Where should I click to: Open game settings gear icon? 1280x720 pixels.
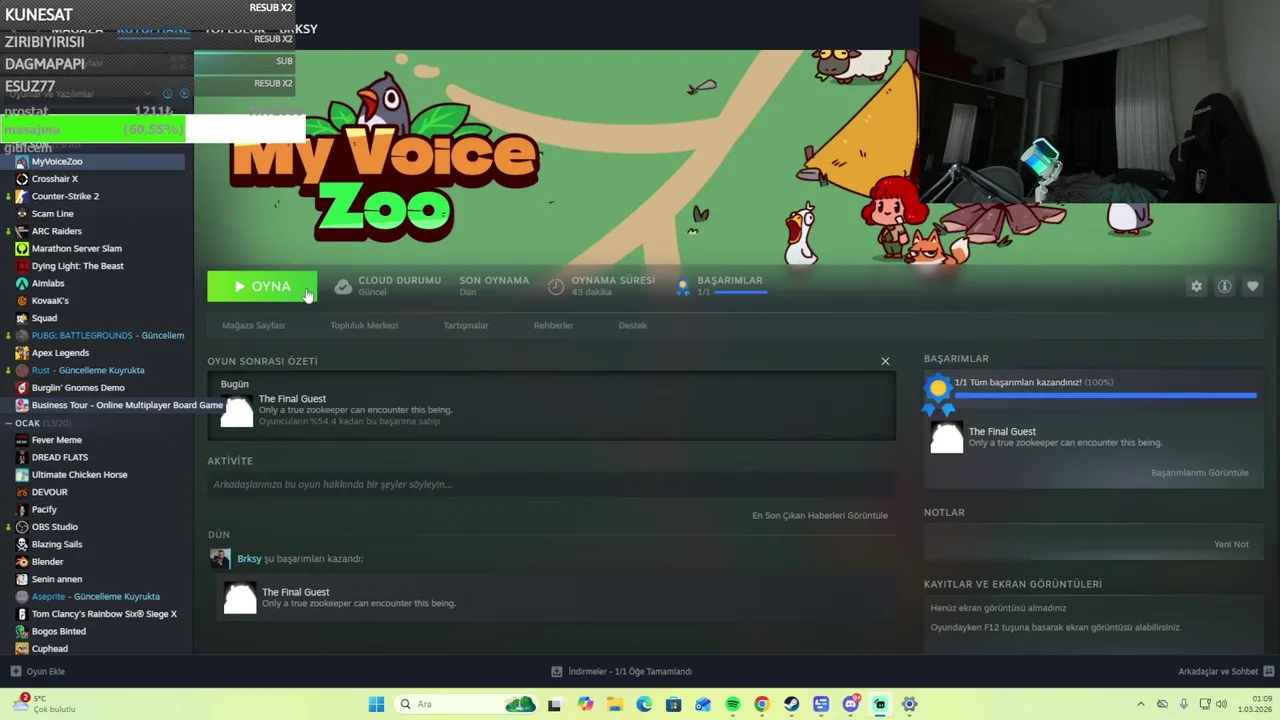(1196, 286)
